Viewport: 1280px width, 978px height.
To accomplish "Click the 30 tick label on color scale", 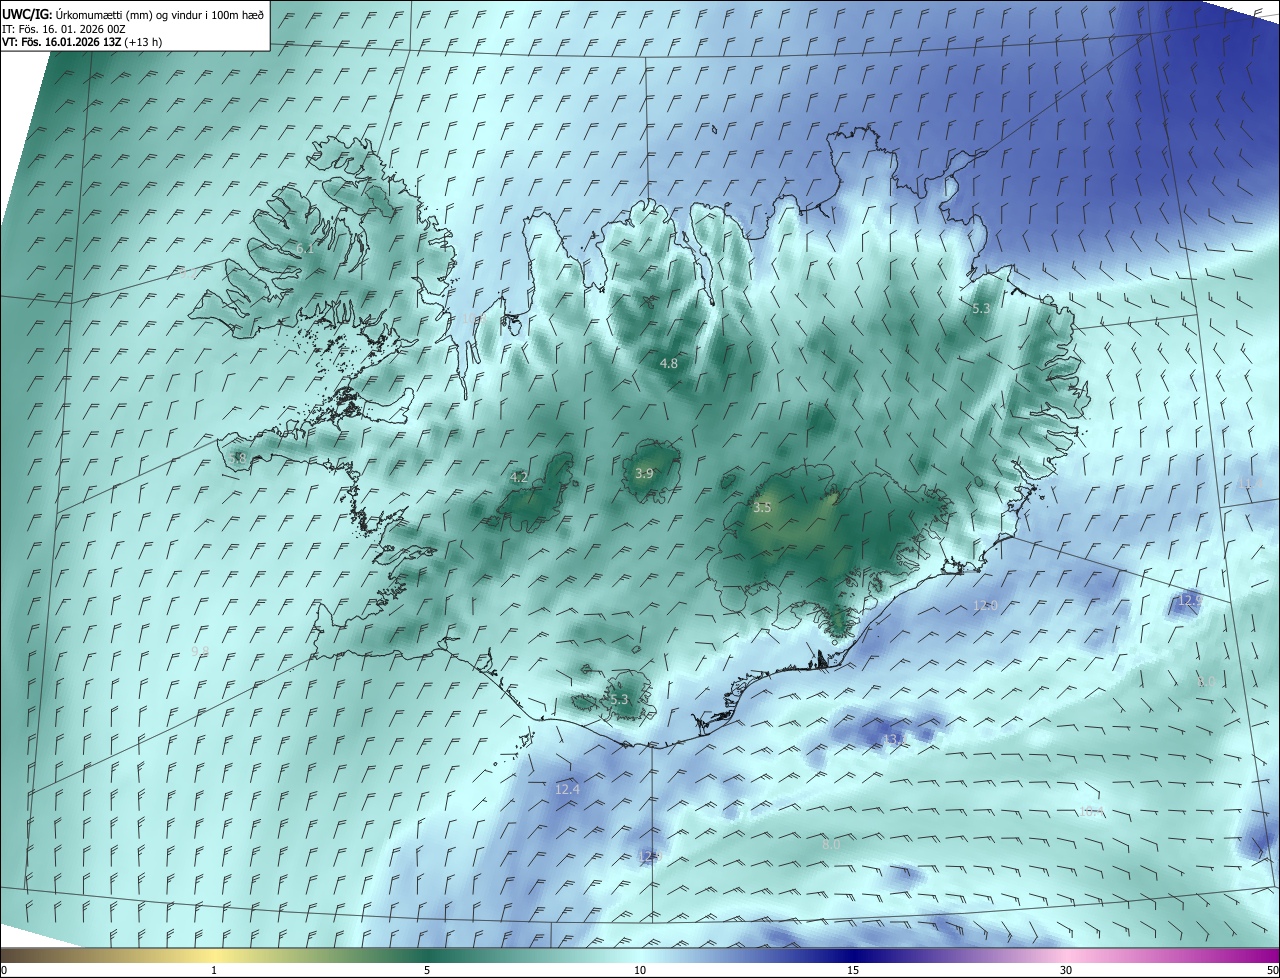I will pyautogui.click(x=1066, y=970).
